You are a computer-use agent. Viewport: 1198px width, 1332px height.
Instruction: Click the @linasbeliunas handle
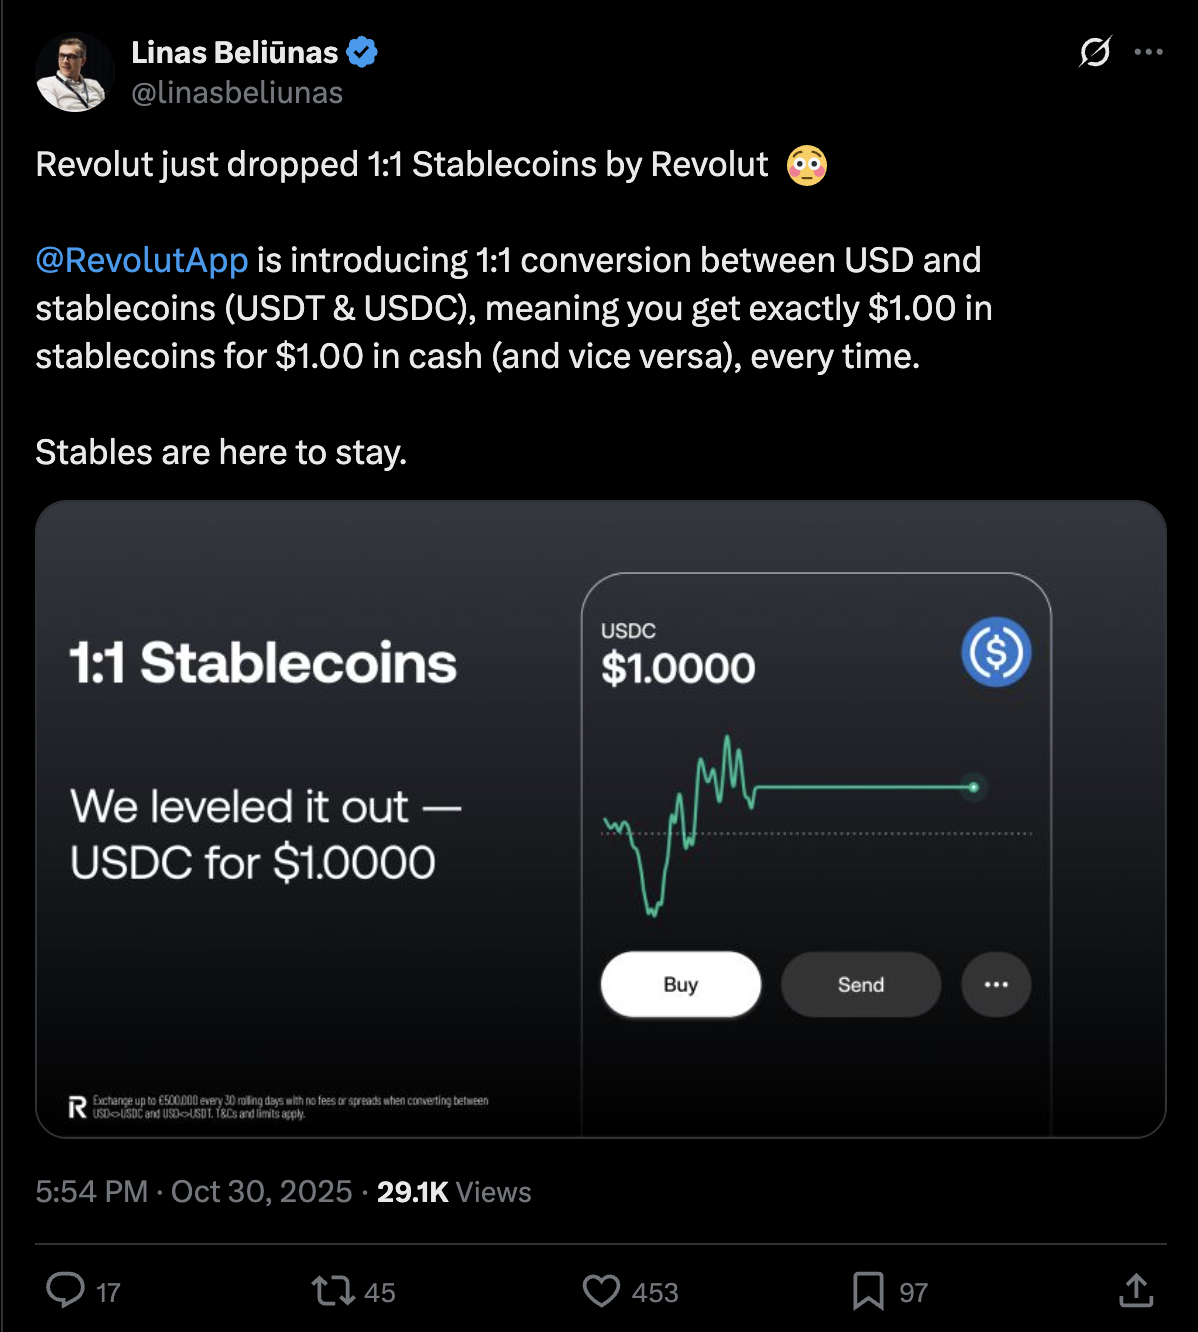(x=237, y=92)
